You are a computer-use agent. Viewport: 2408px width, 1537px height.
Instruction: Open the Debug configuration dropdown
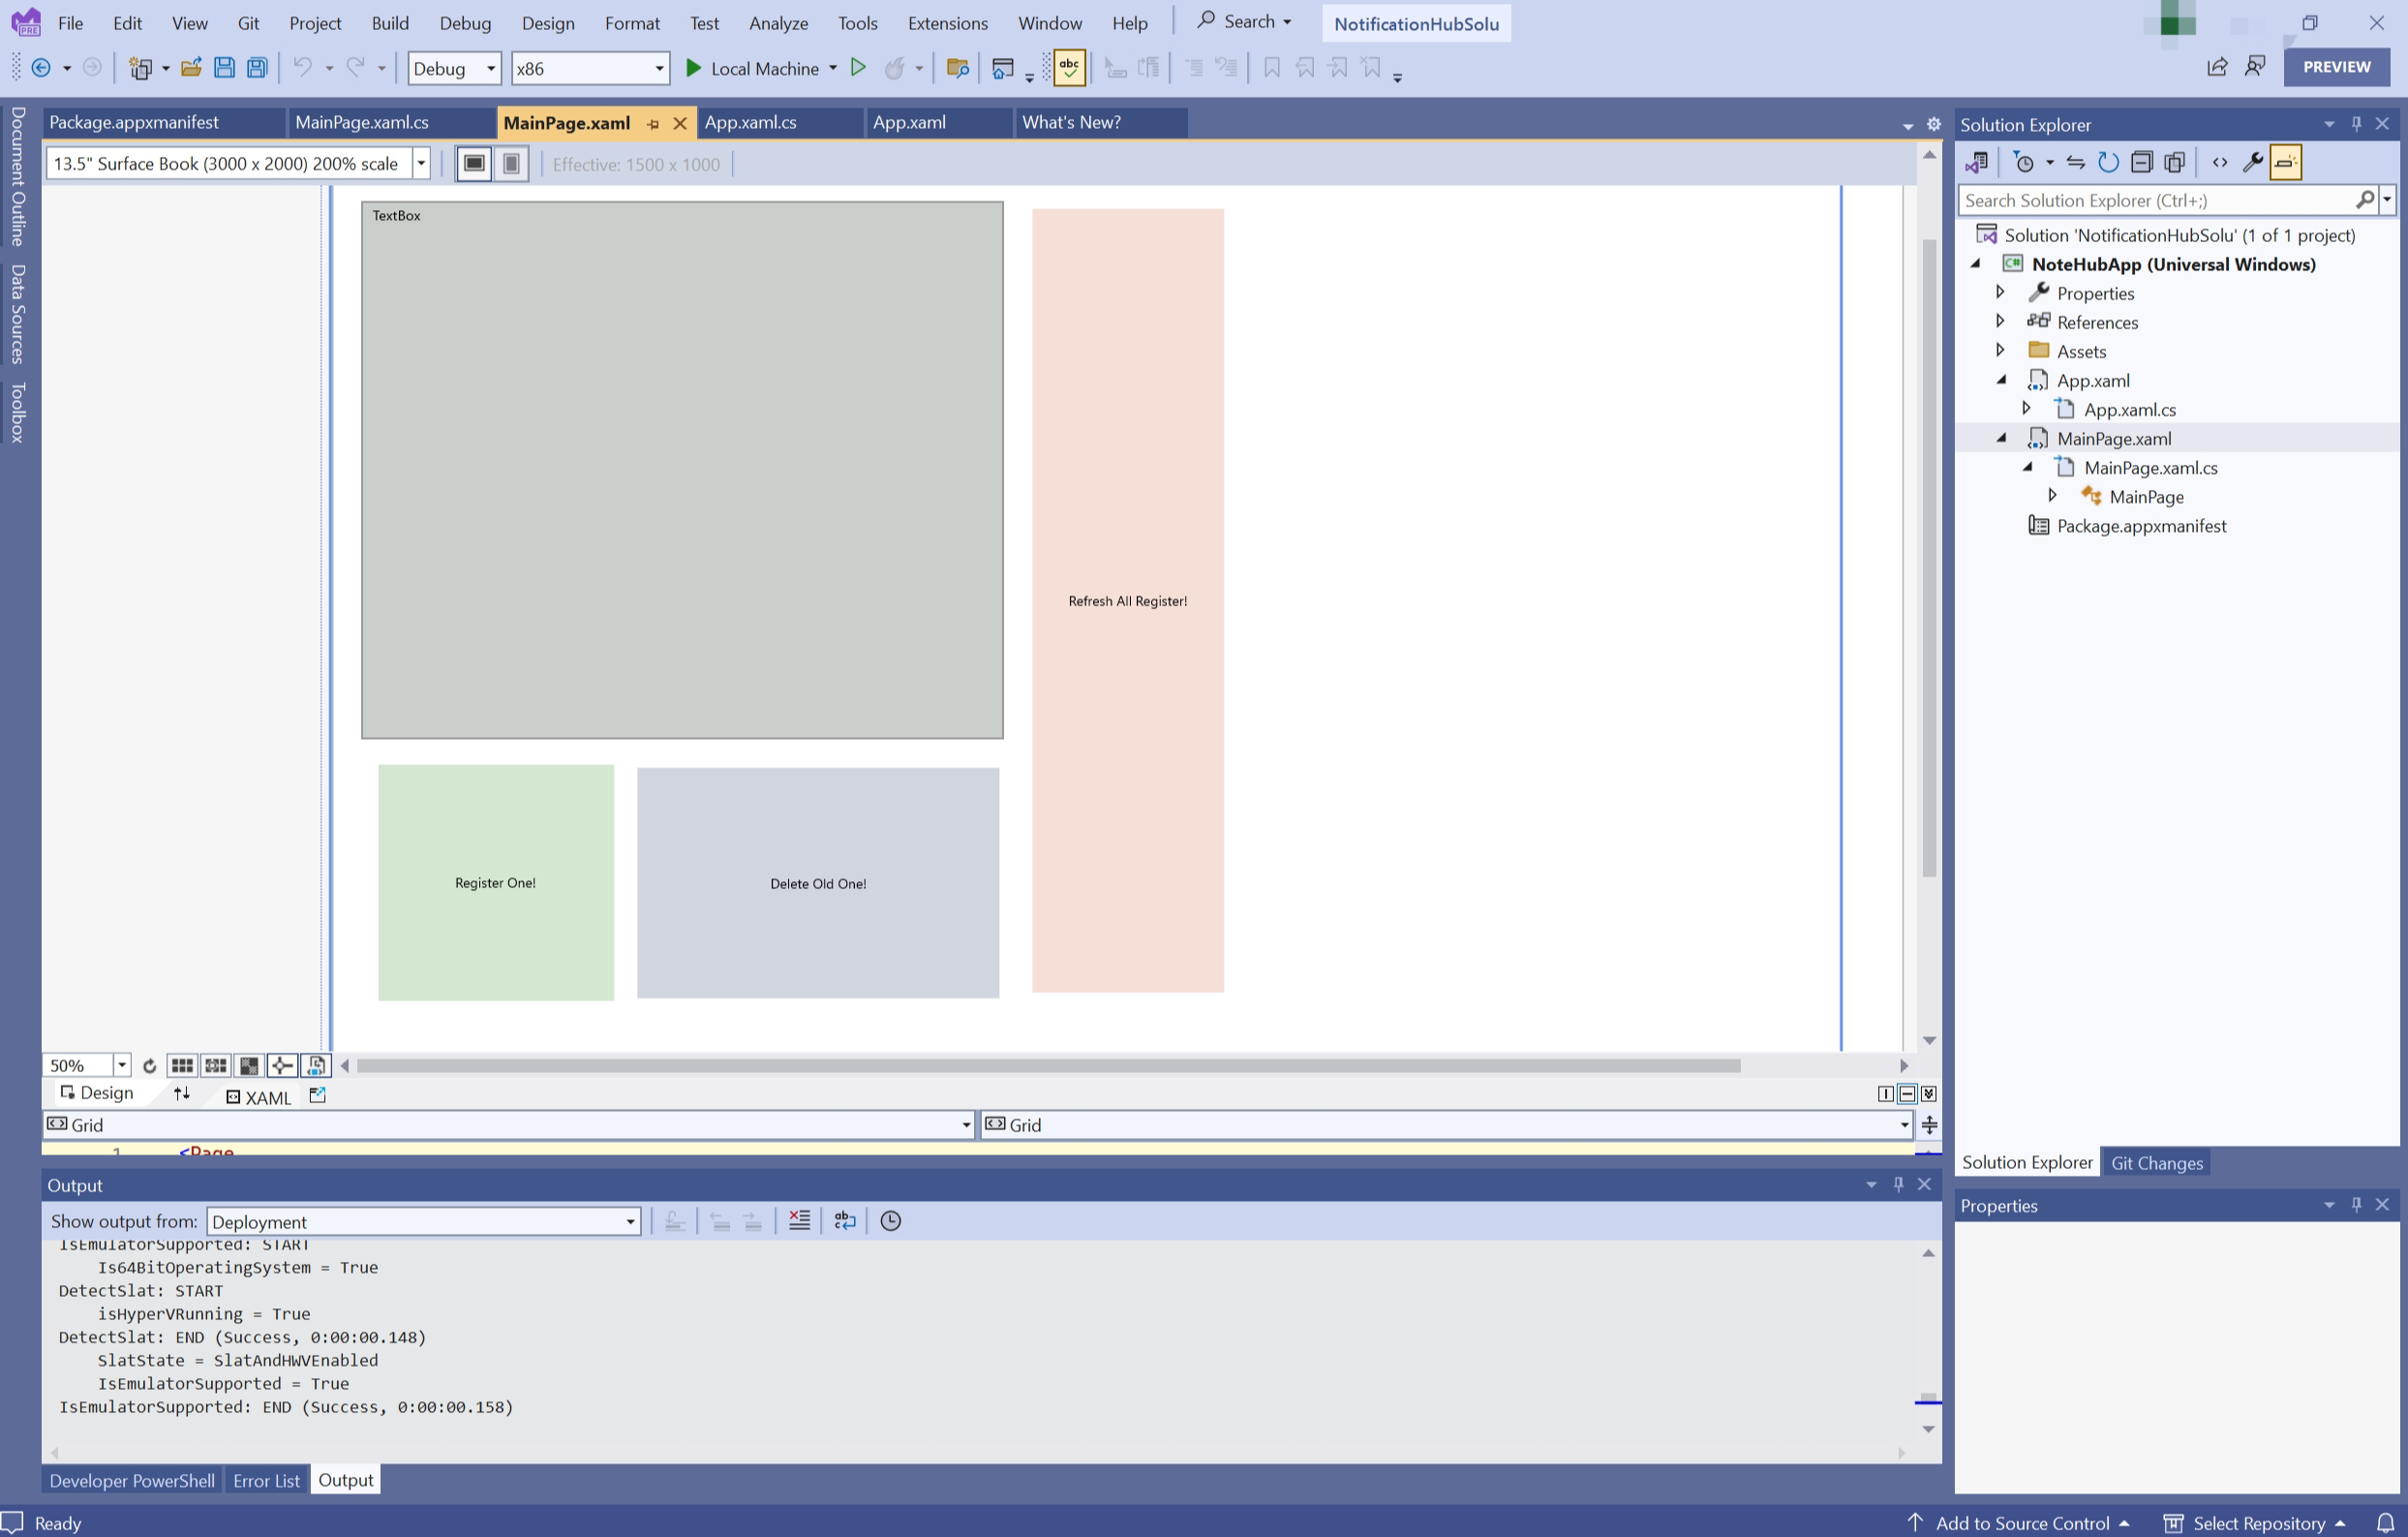(x=491, y=68)
